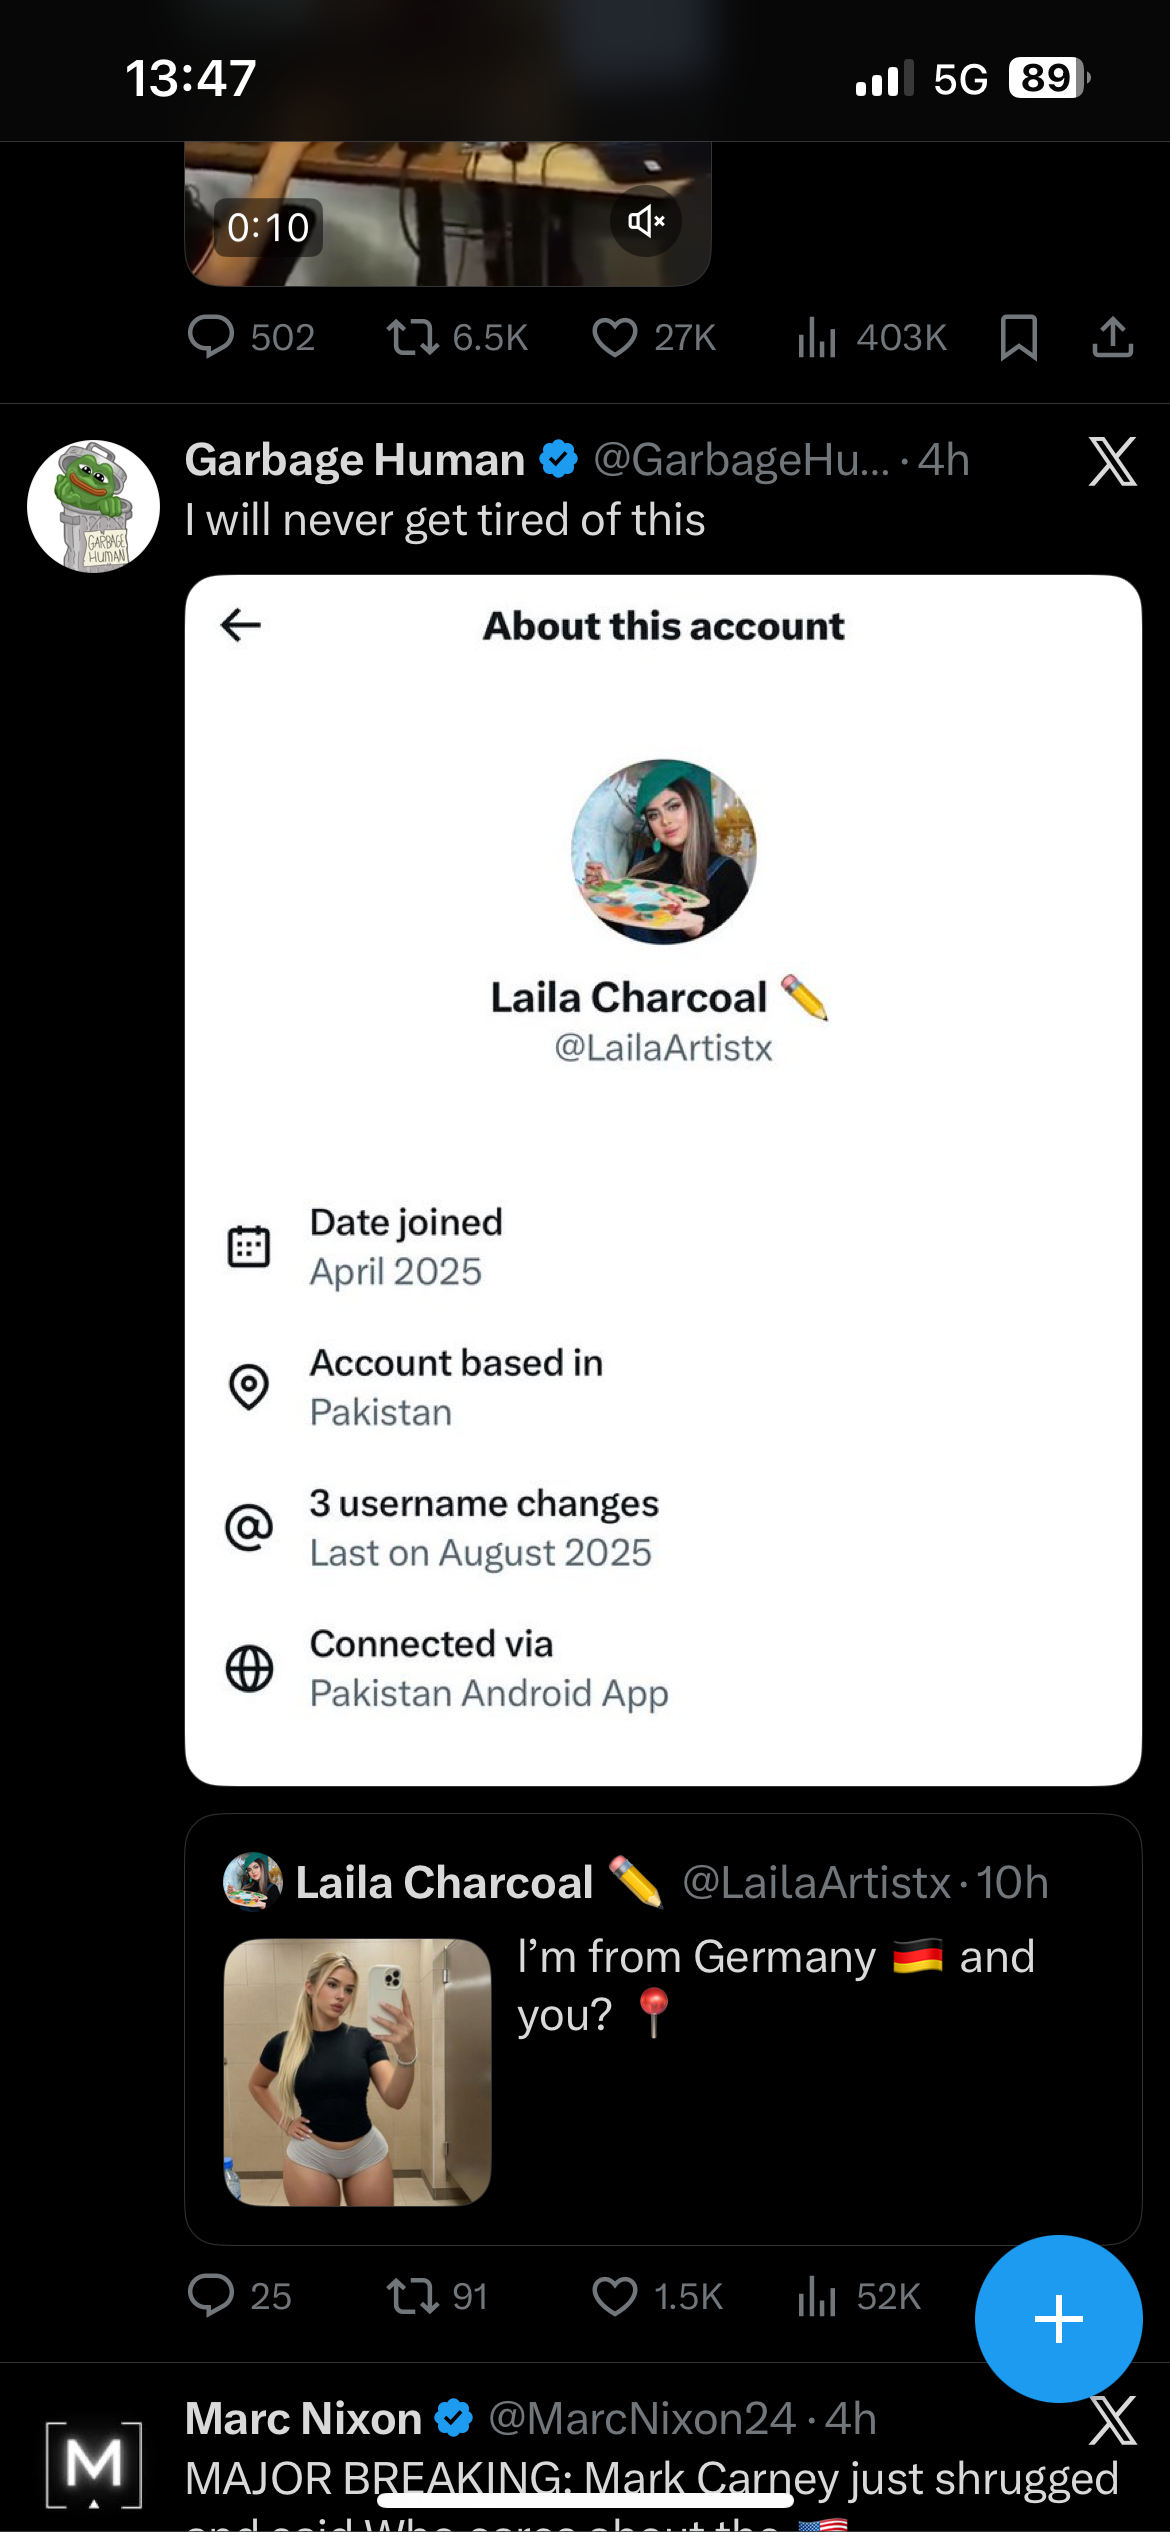
Task: Like Garbage Human's post with 1.5K likes
Action: click(x=615, y=2296)
